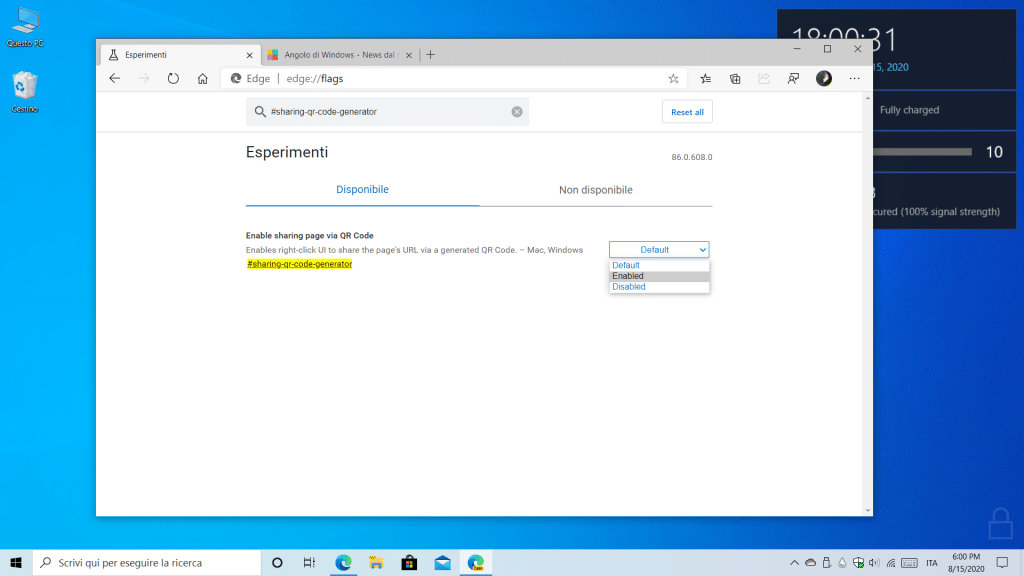
Task: Choose Enabled in the flag dropdown
Action: (628, 276)
